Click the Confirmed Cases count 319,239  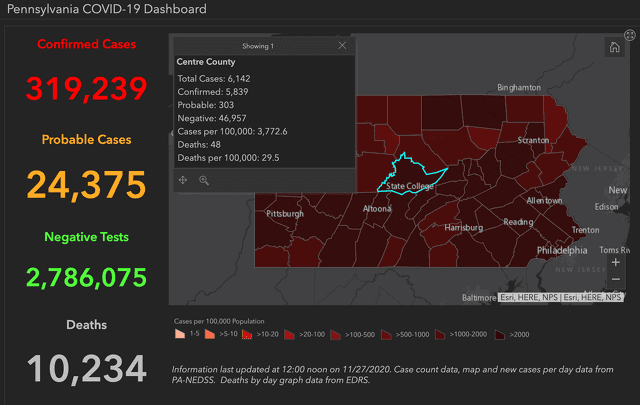(x=86, y=88)
